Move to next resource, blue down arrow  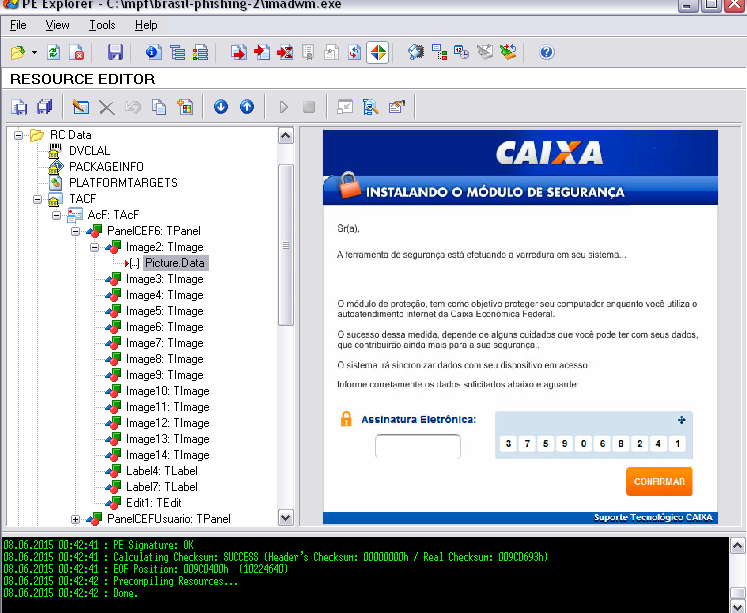point(221,107)
